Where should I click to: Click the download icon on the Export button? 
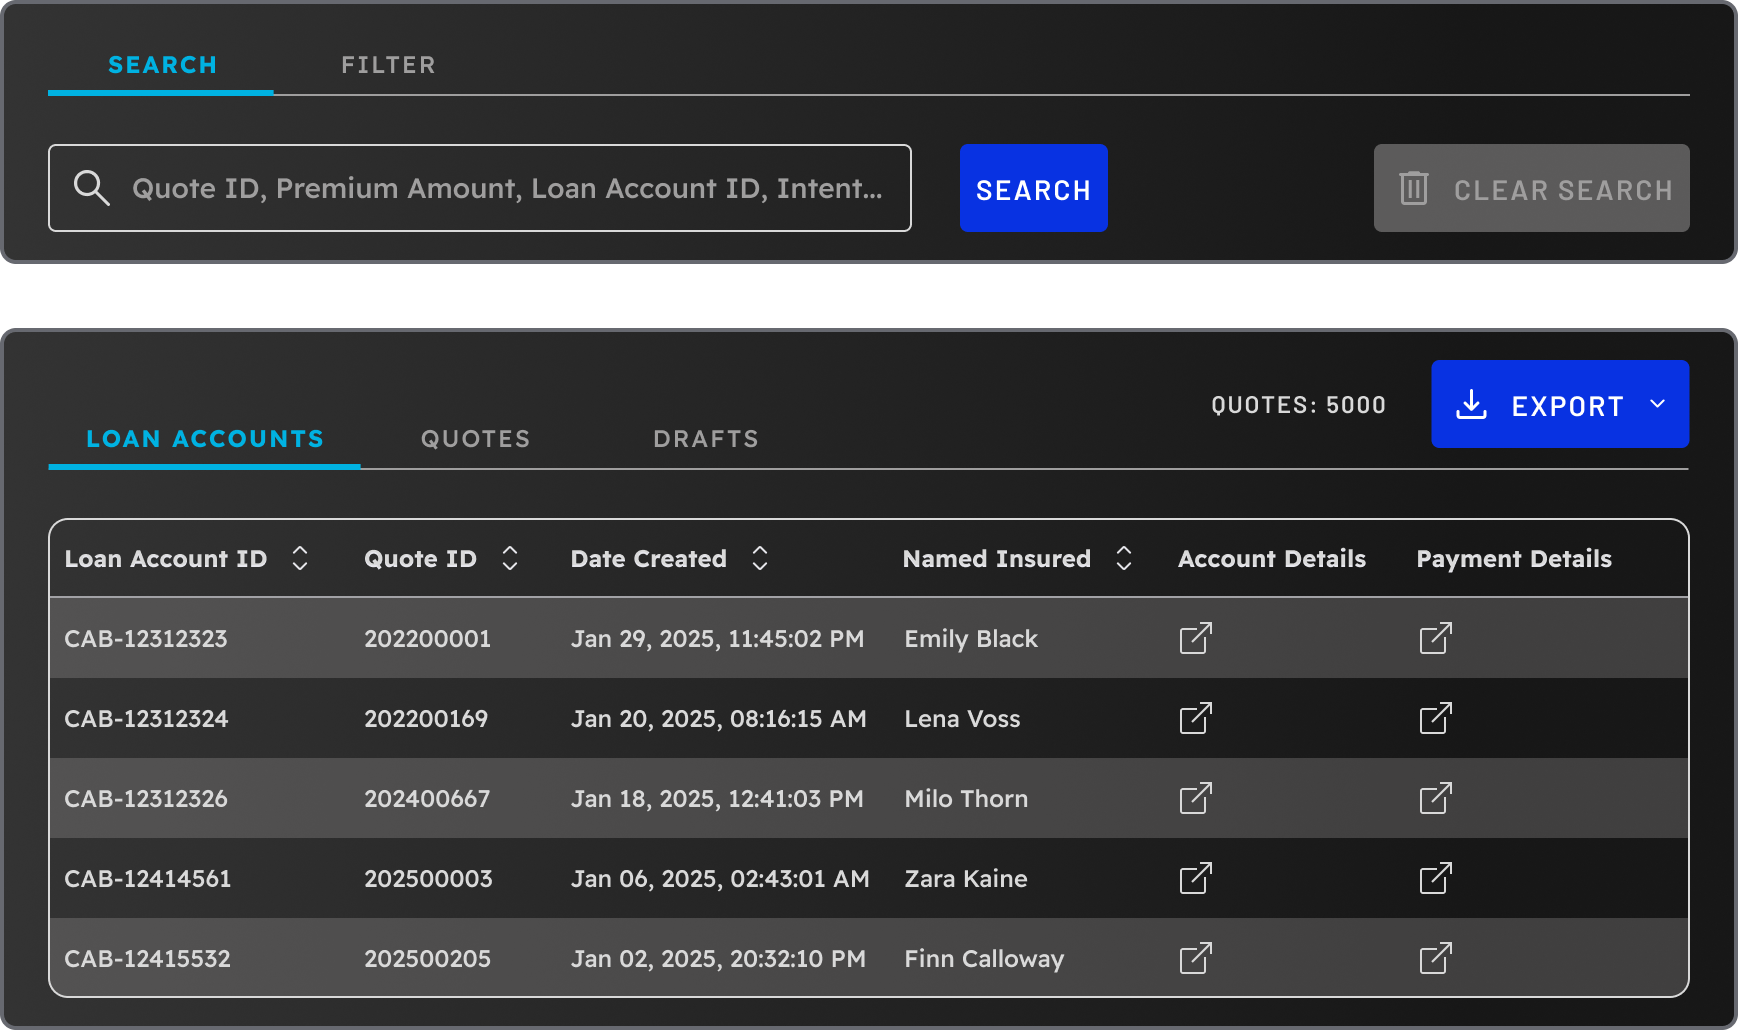[x=1472, y=404]
